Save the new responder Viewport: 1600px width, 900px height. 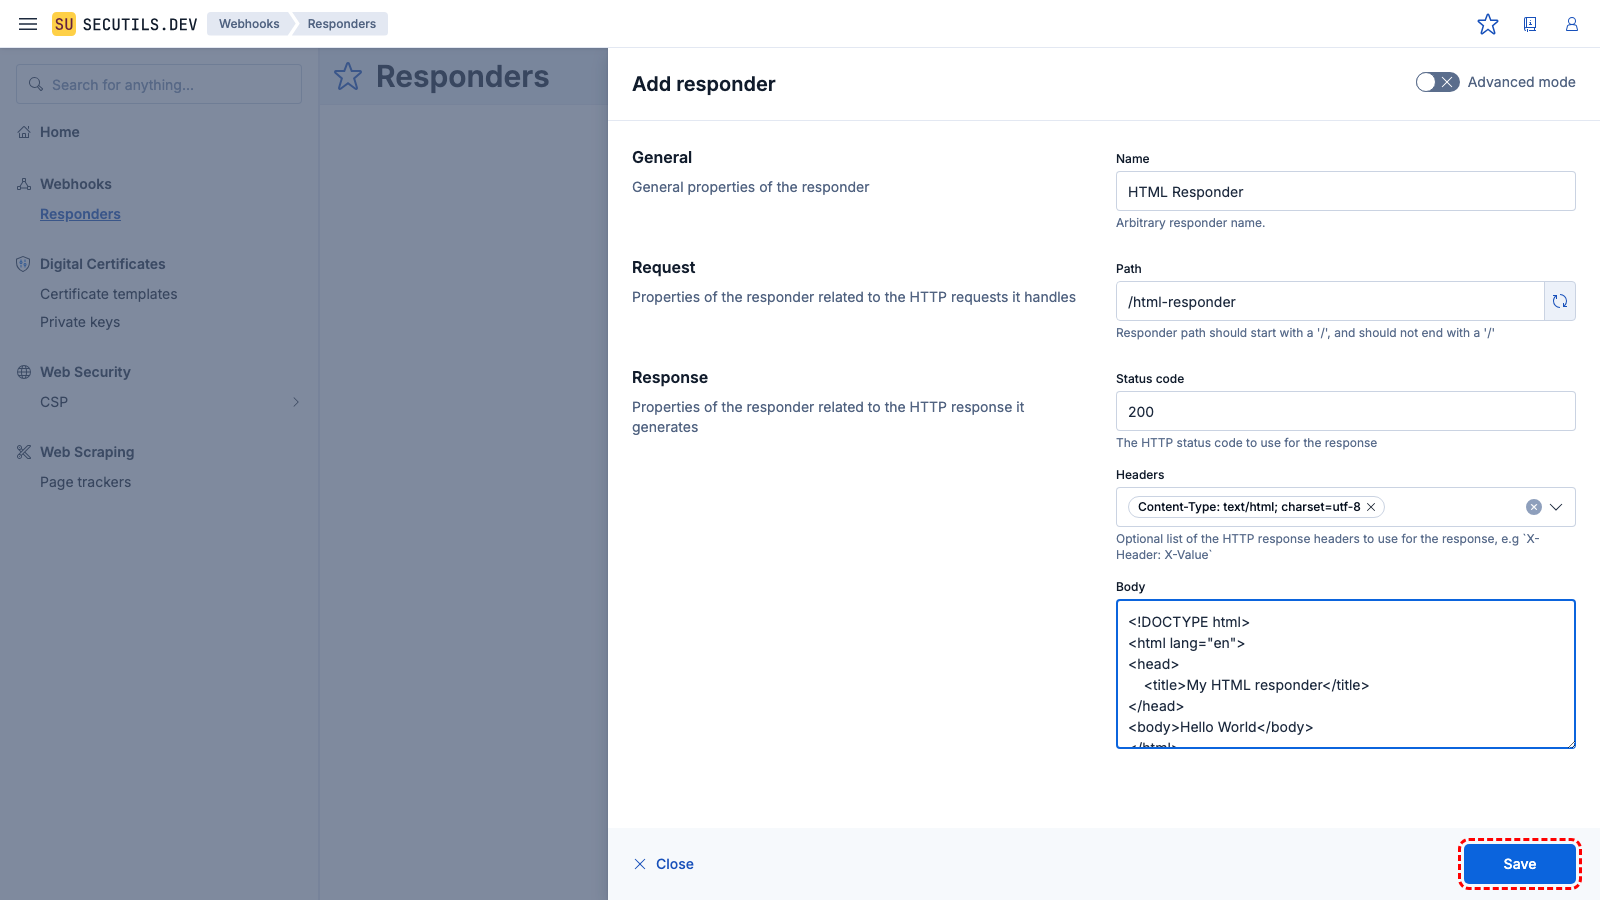click(1519, 864)
